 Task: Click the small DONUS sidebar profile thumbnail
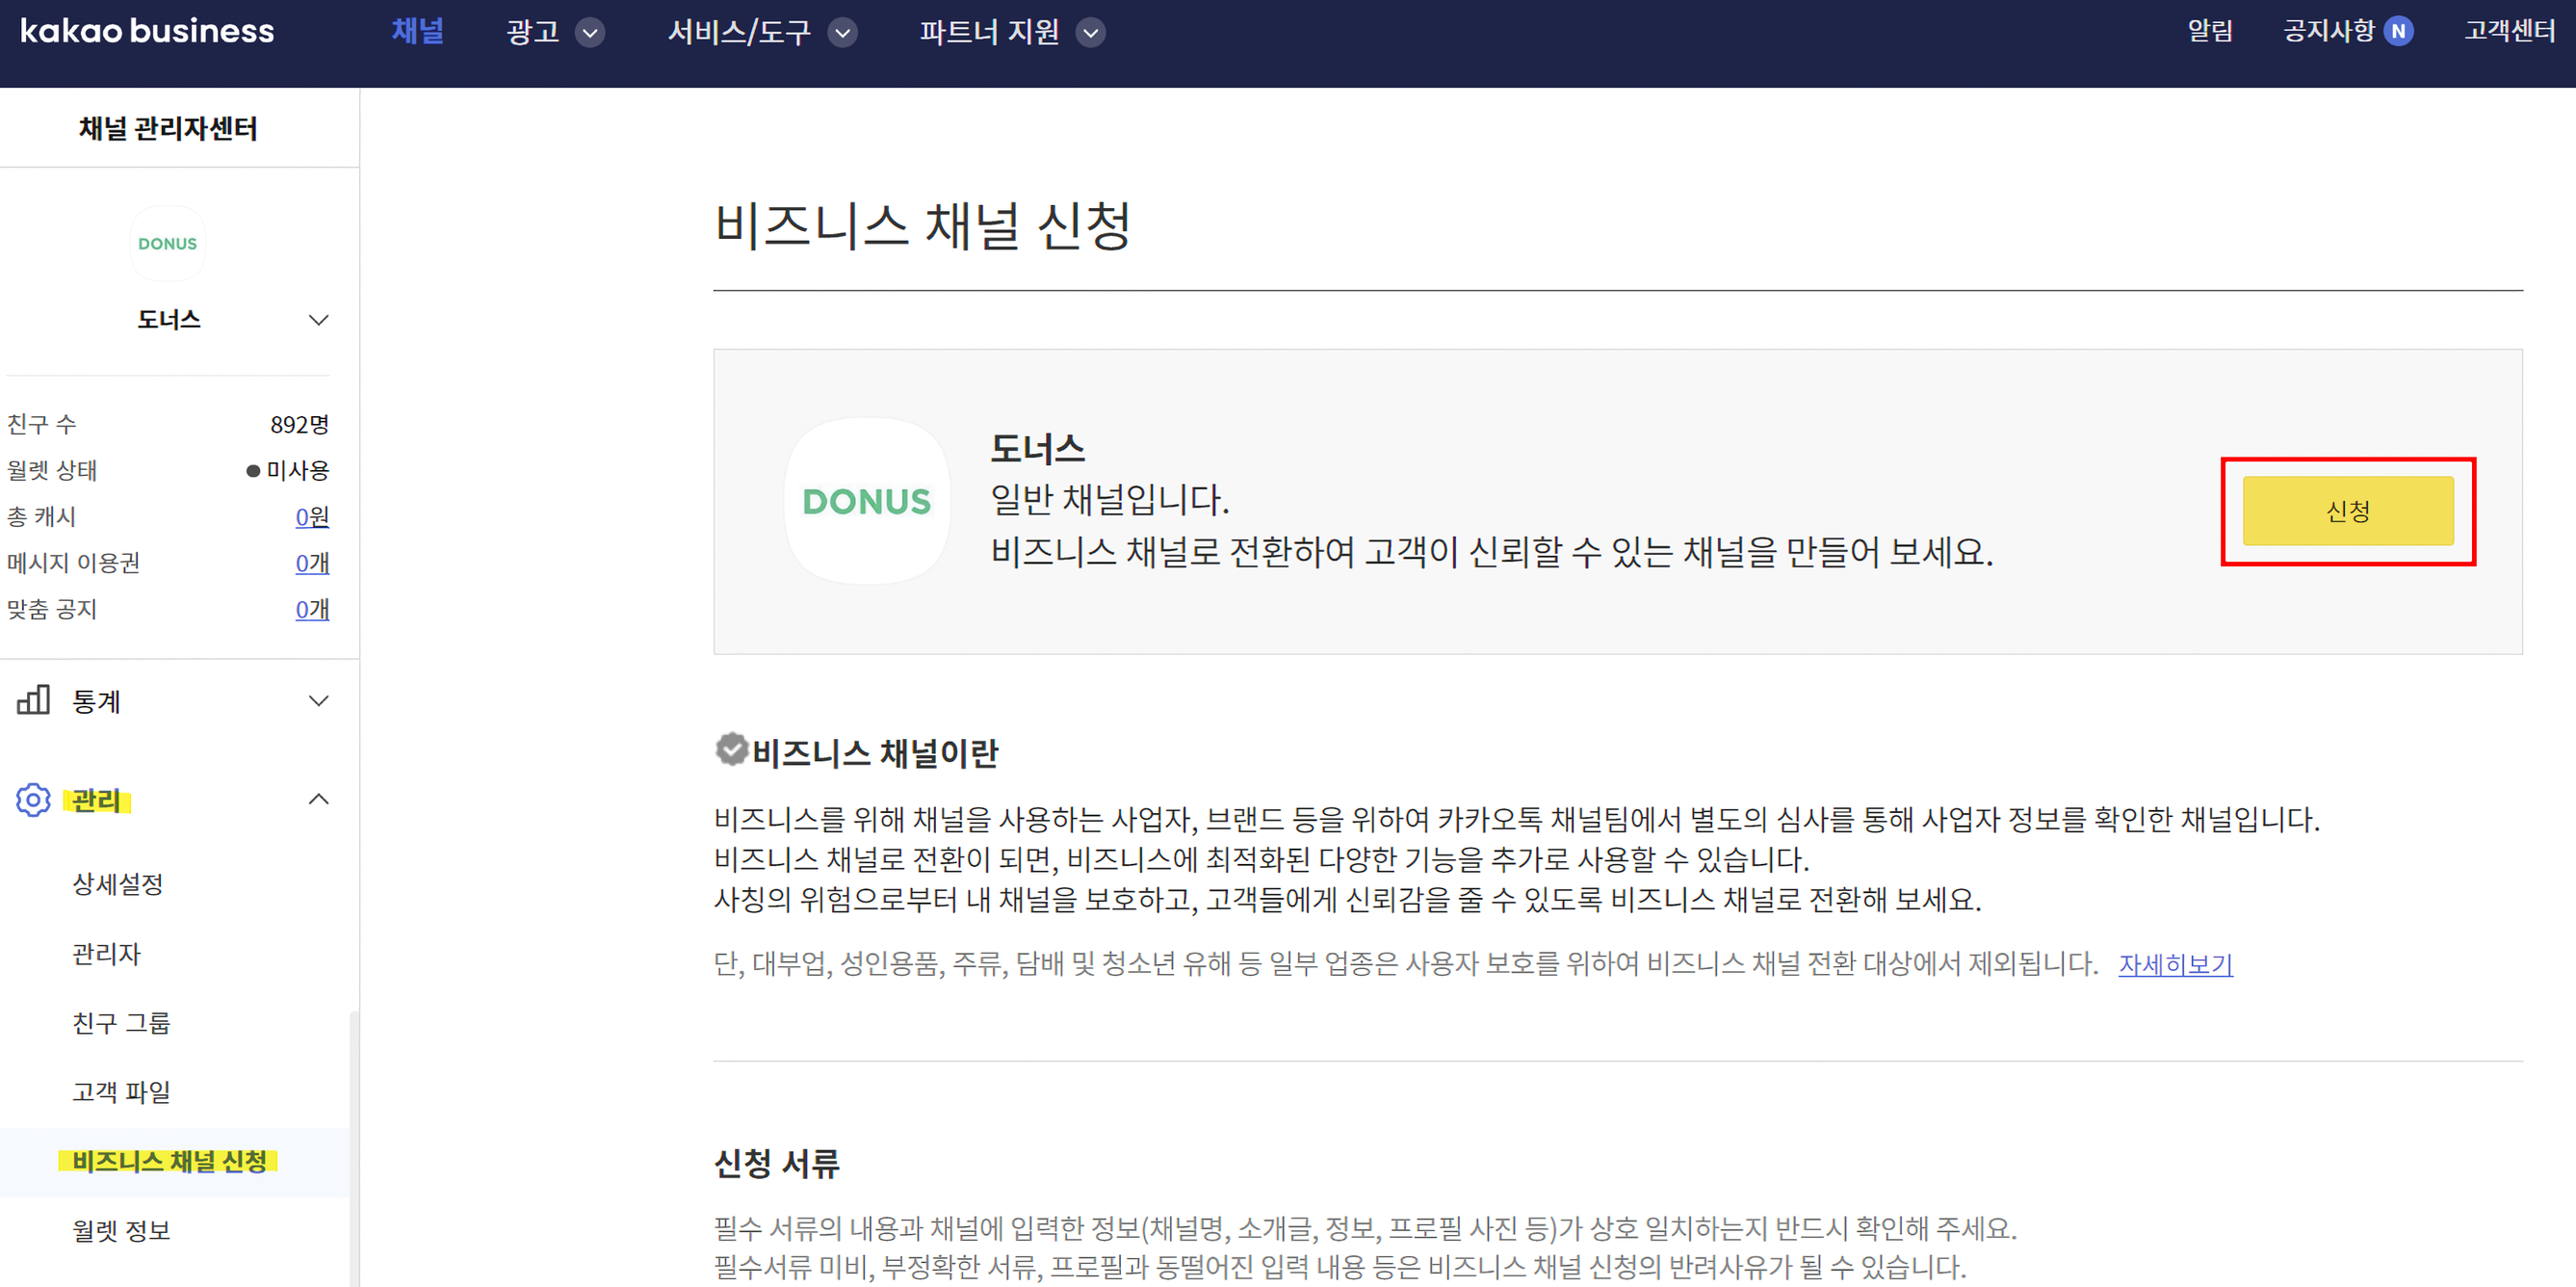pyautogui.click(x=168, y=244)
